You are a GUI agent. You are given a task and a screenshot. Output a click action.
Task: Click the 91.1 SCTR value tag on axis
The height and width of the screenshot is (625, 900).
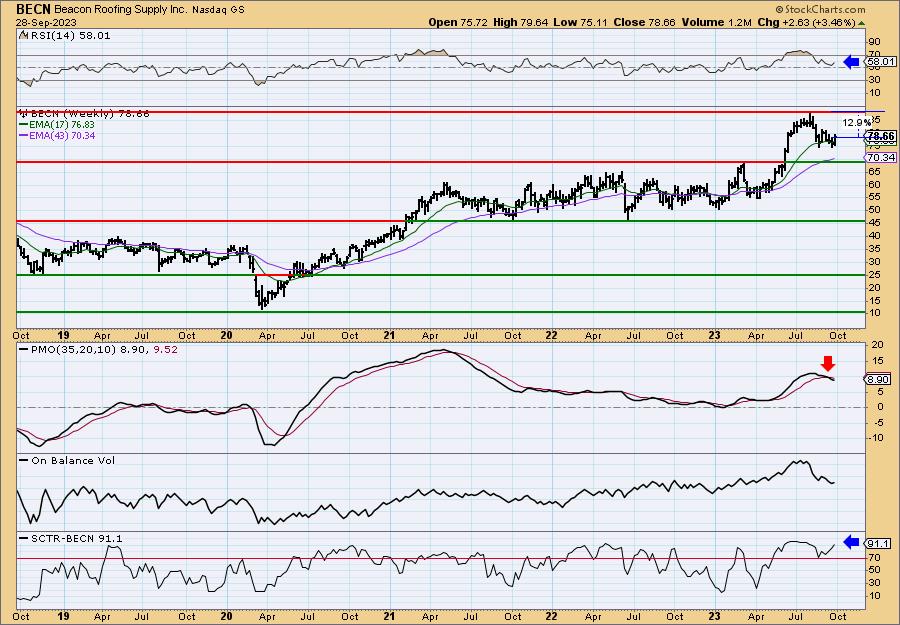click(878, 544)
